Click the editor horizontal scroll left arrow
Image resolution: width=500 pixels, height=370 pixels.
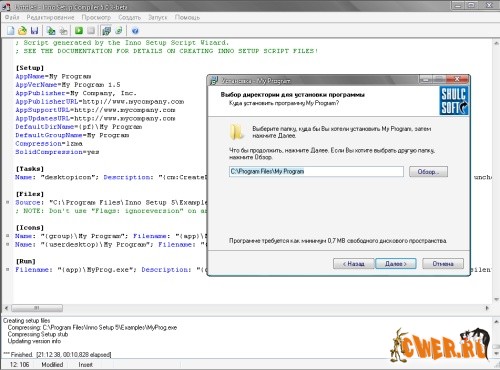(x=6, y=308)
